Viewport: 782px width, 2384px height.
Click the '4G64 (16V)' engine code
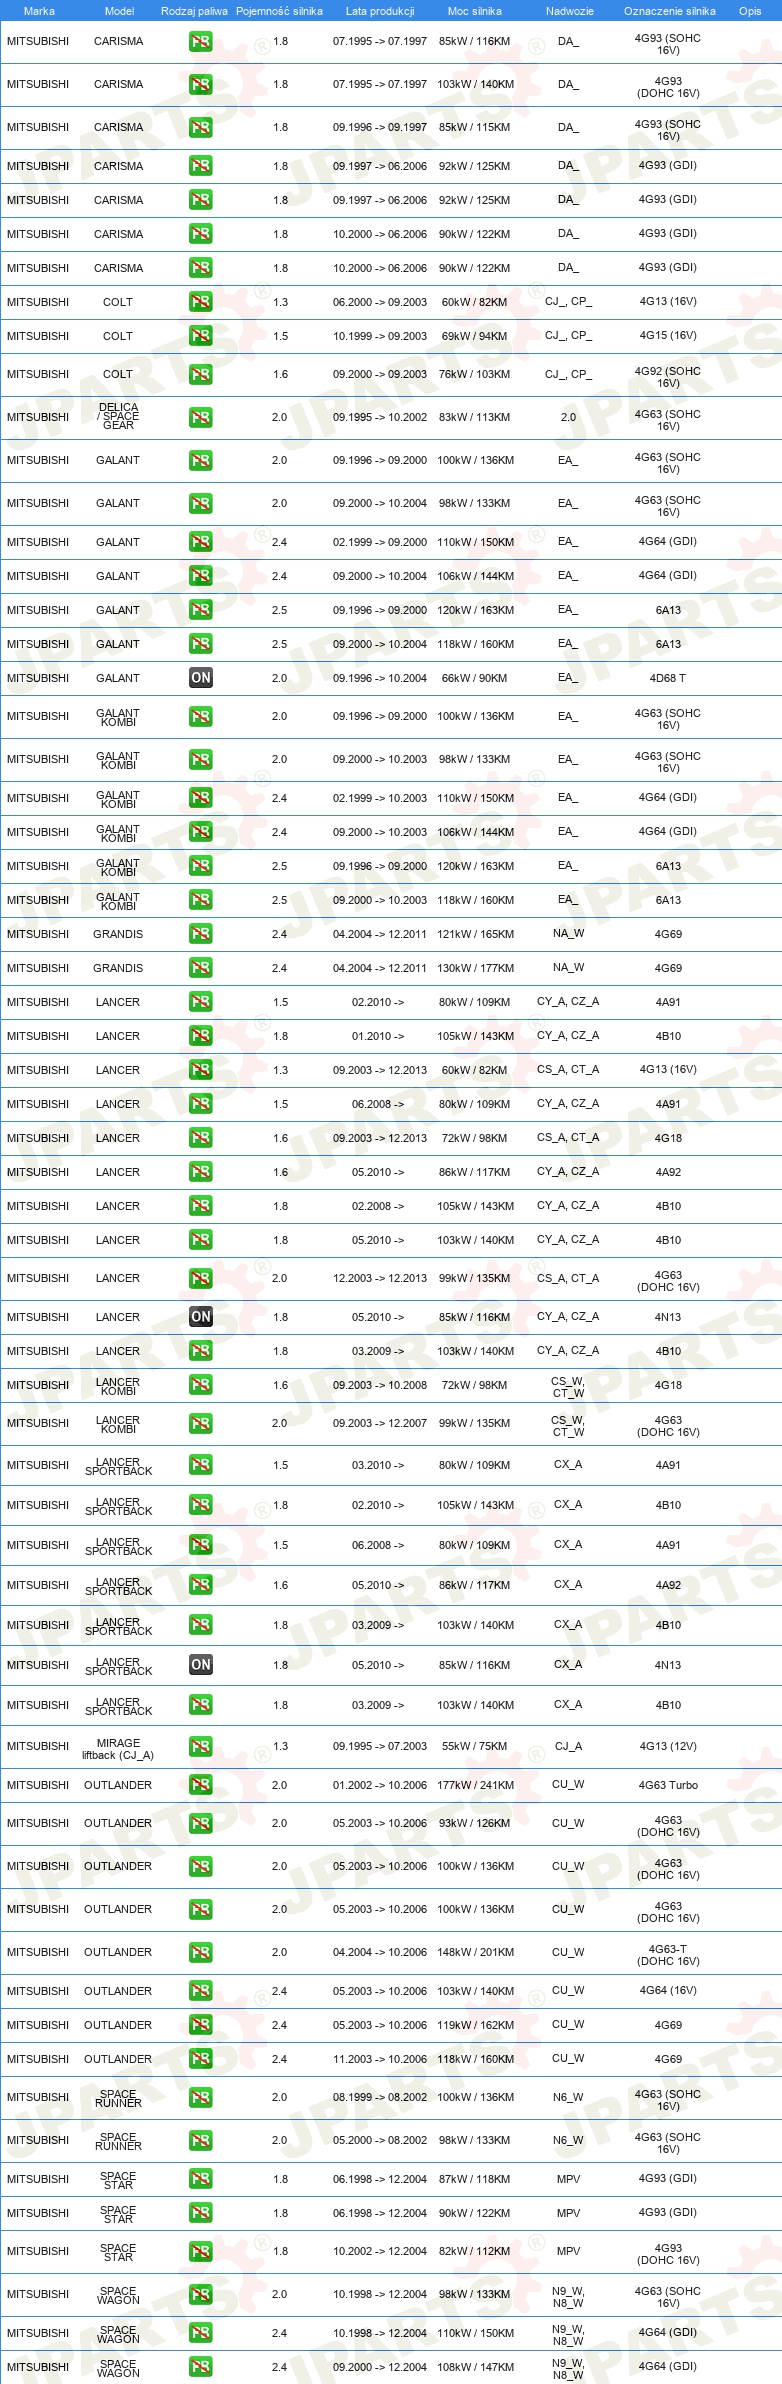[668, 1990]
